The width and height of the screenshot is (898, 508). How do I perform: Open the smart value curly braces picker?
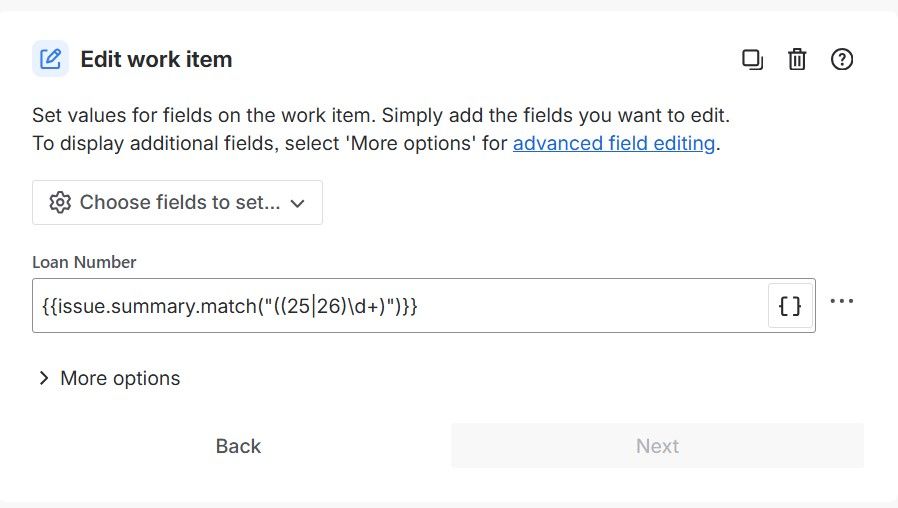[790, 306]
